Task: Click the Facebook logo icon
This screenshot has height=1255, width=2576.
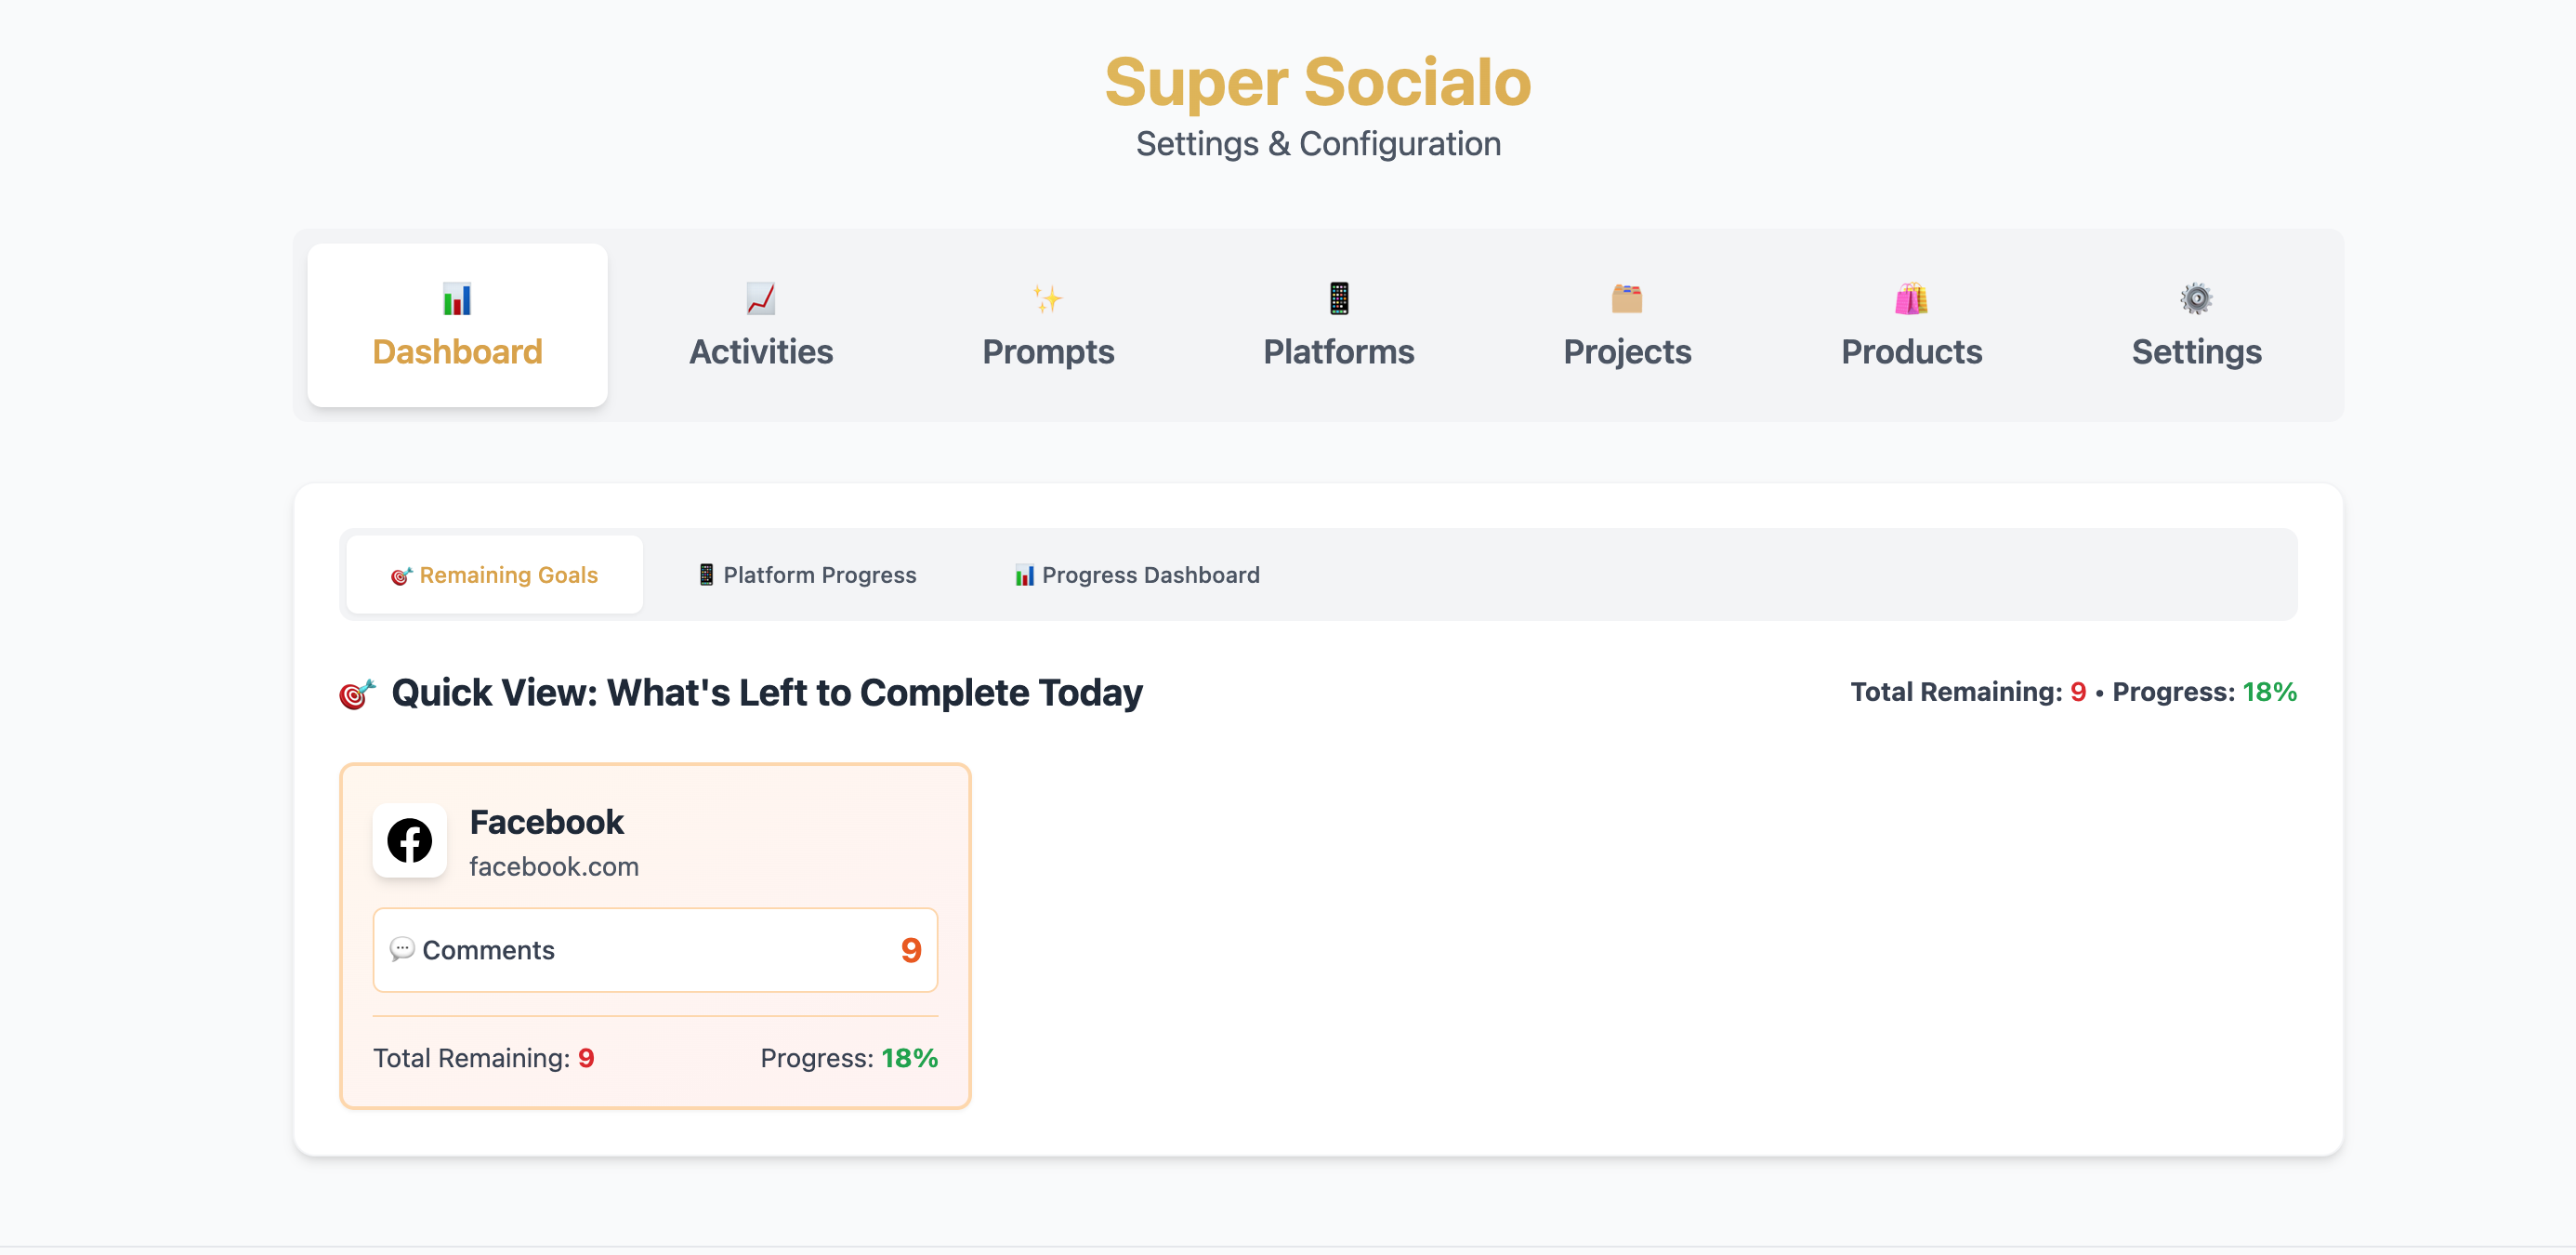Action: 410,840
